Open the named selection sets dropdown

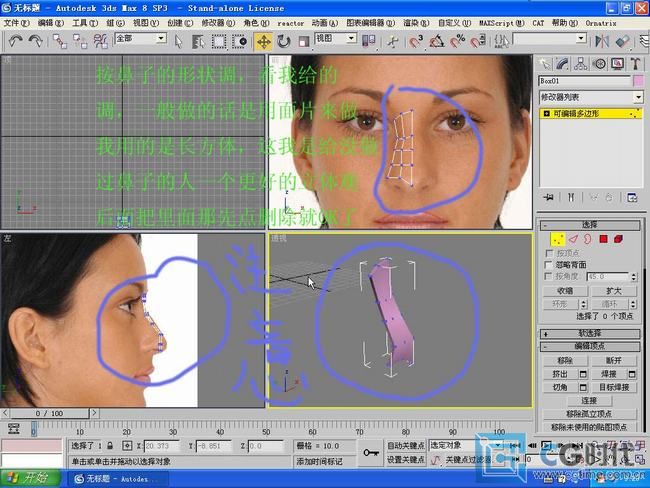[550, 39]
